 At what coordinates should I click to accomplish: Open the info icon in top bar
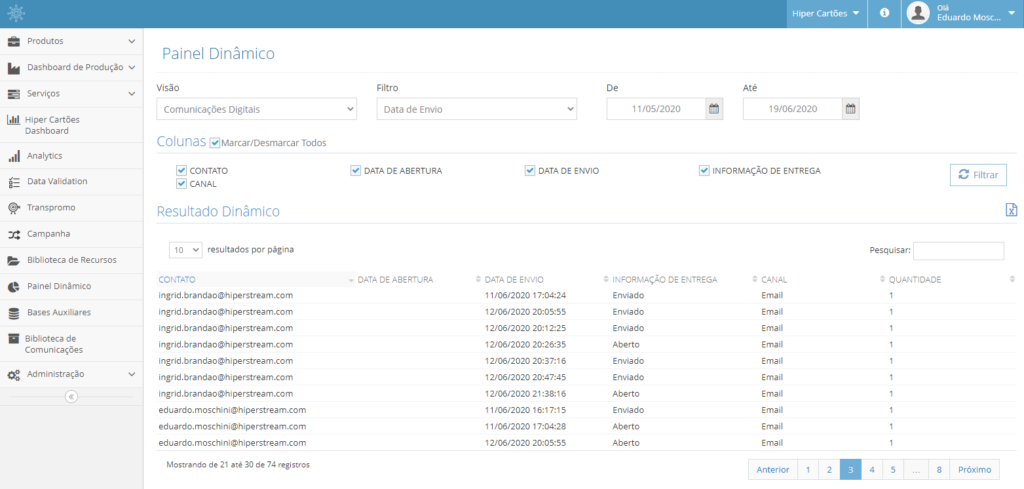coord(884,13)
